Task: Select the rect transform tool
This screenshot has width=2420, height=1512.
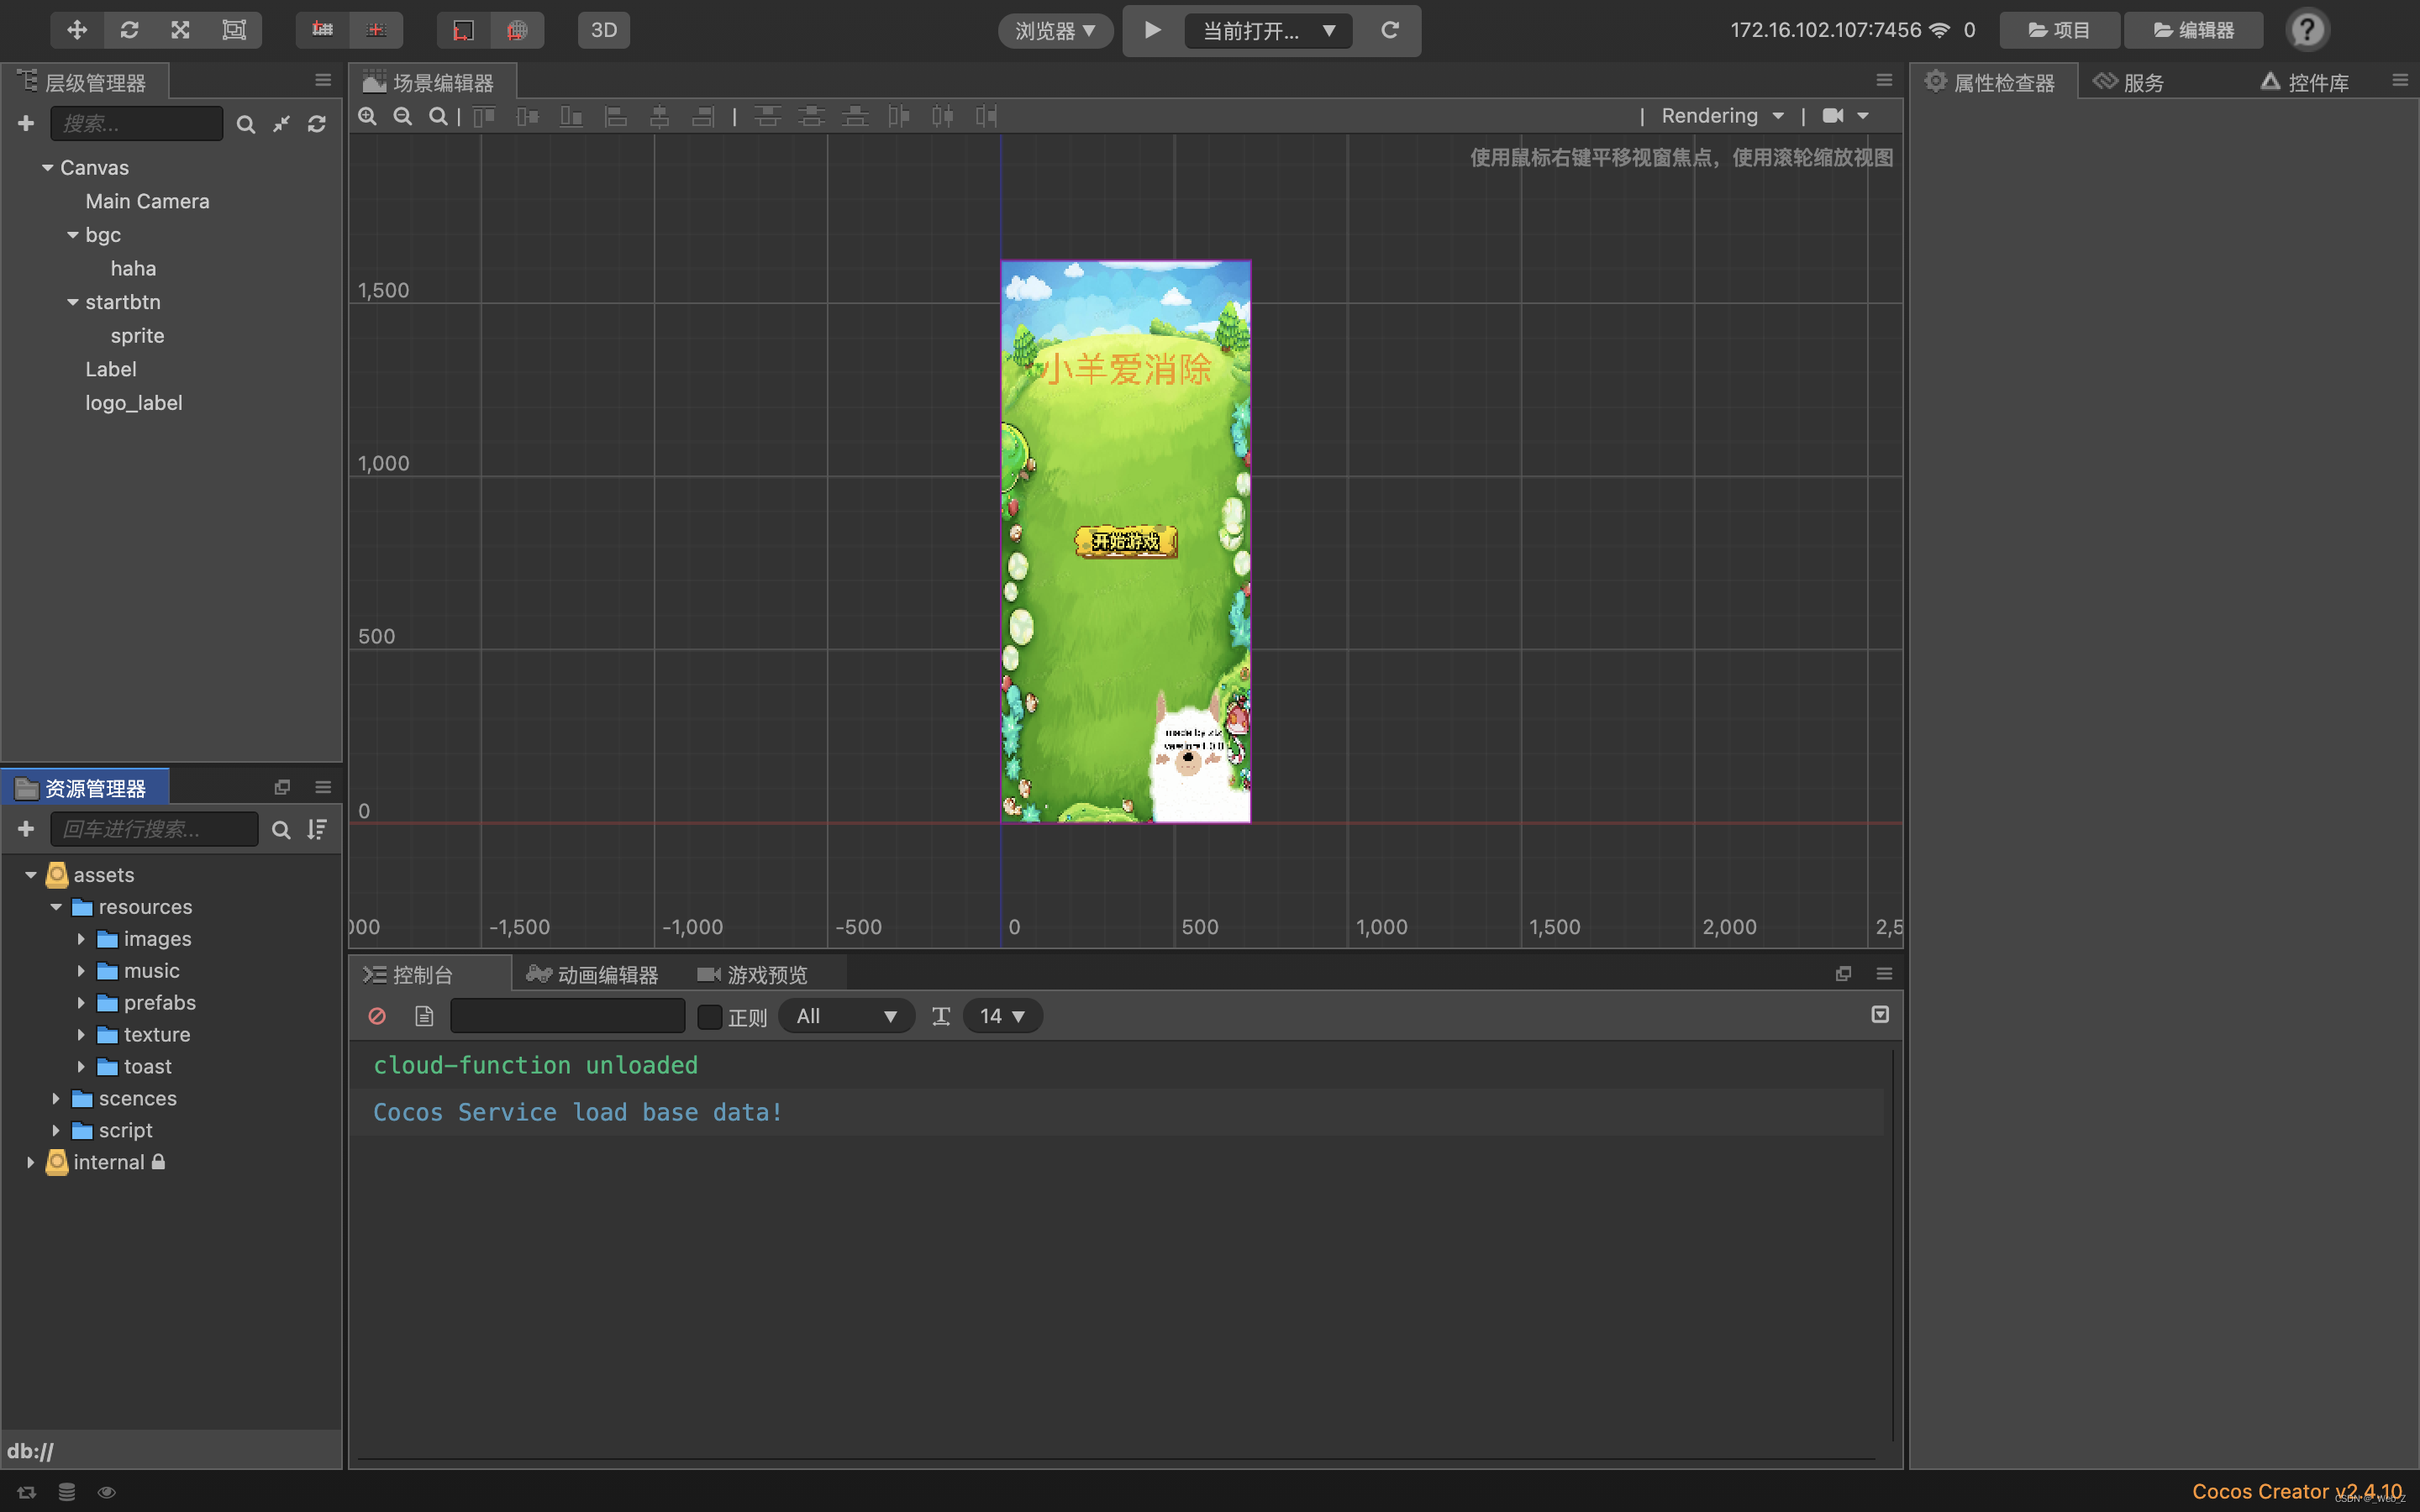Action: 233,30
